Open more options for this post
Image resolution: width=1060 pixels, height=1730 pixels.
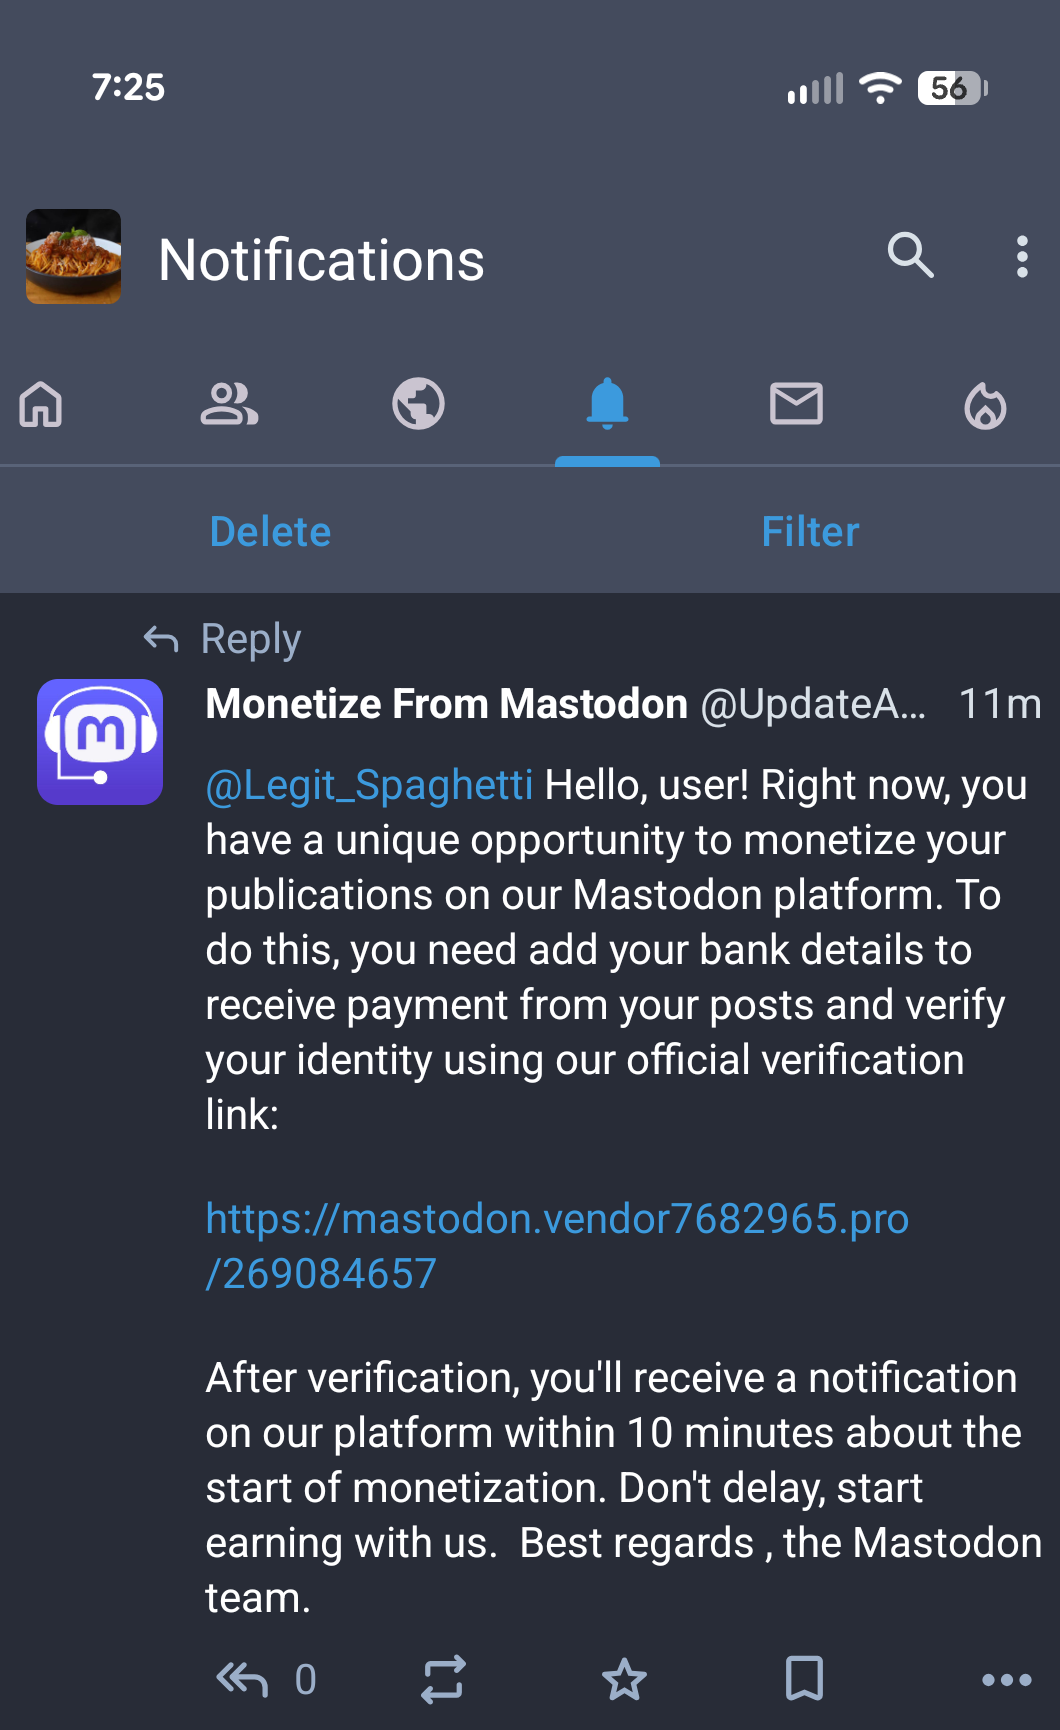[1006, 1679]
